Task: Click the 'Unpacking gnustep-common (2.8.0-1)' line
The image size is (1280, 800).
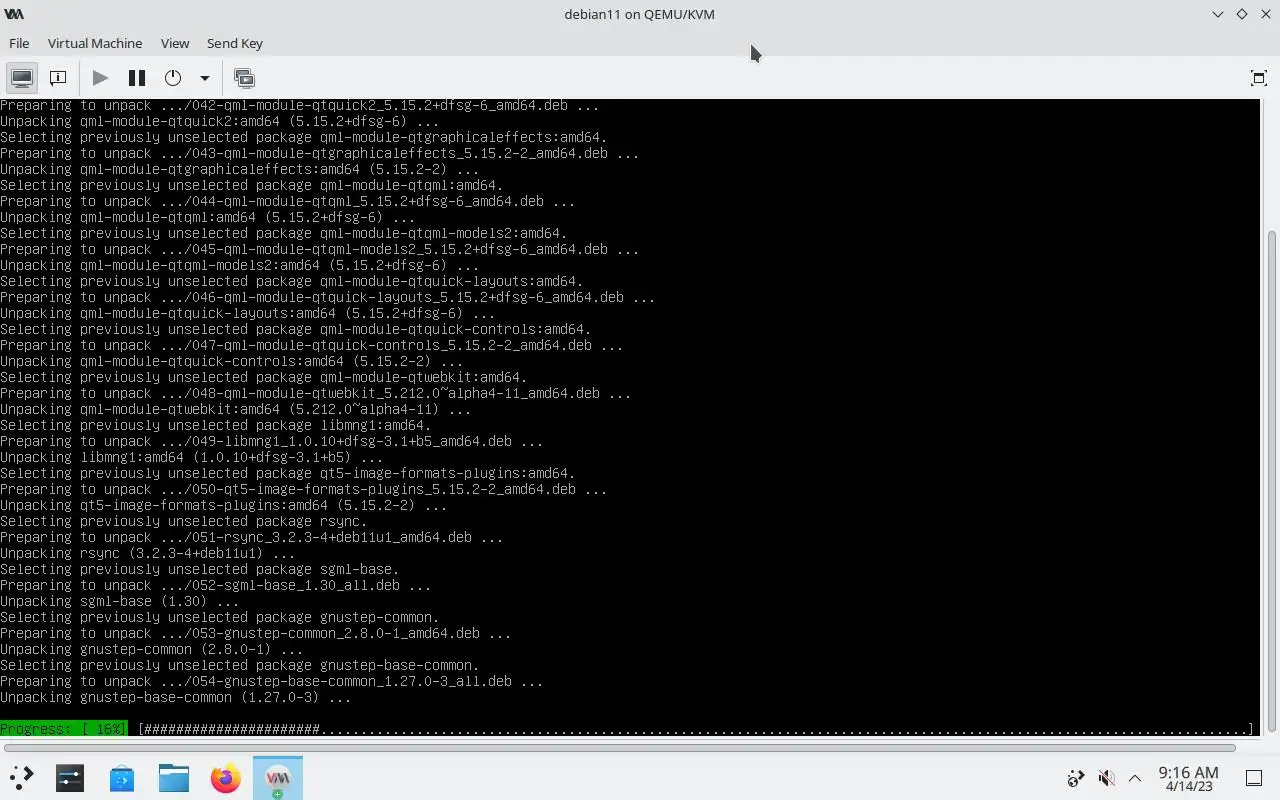Action: click(151, 649)
